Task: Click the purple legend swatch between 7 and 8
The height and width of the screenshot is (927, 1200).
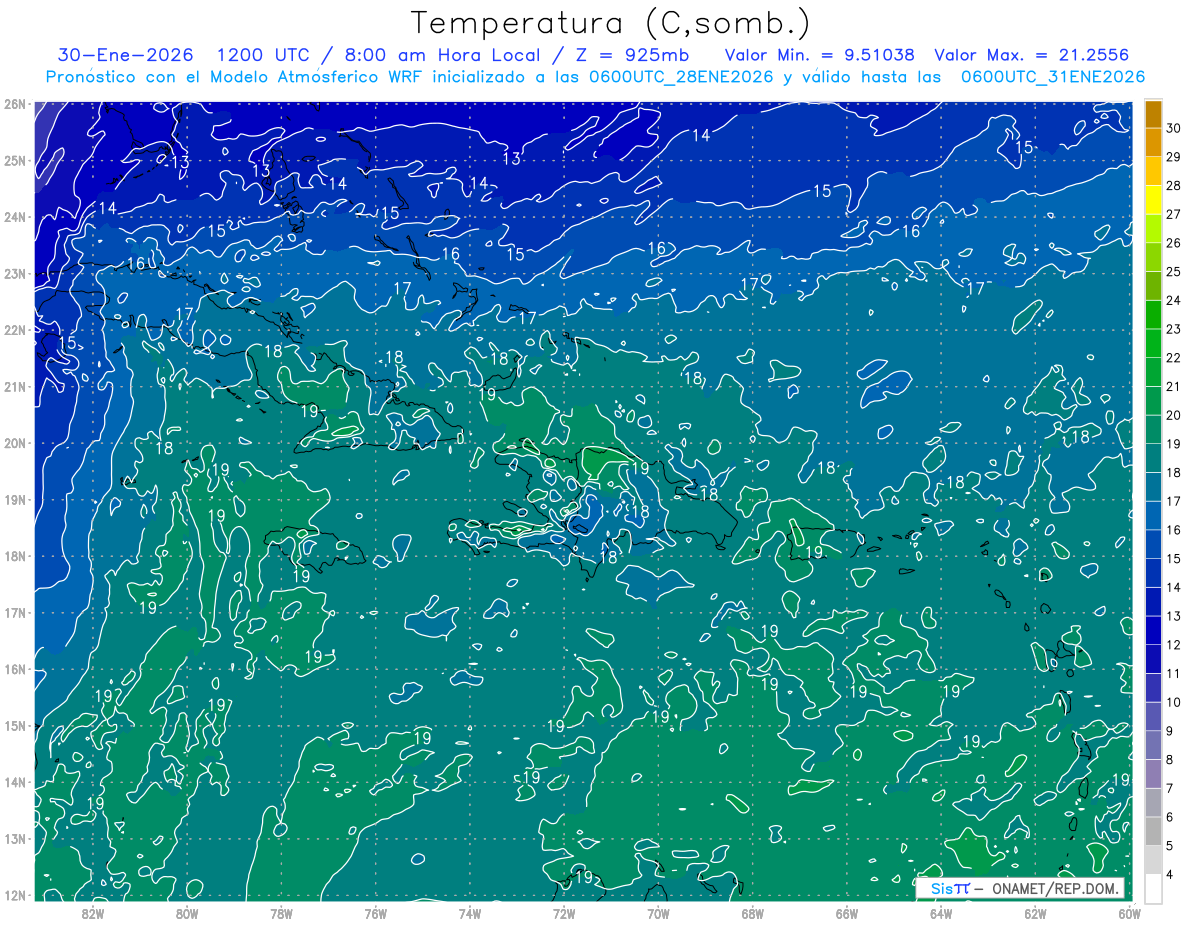Action: pyautogui.click(x=1153, y=773)
